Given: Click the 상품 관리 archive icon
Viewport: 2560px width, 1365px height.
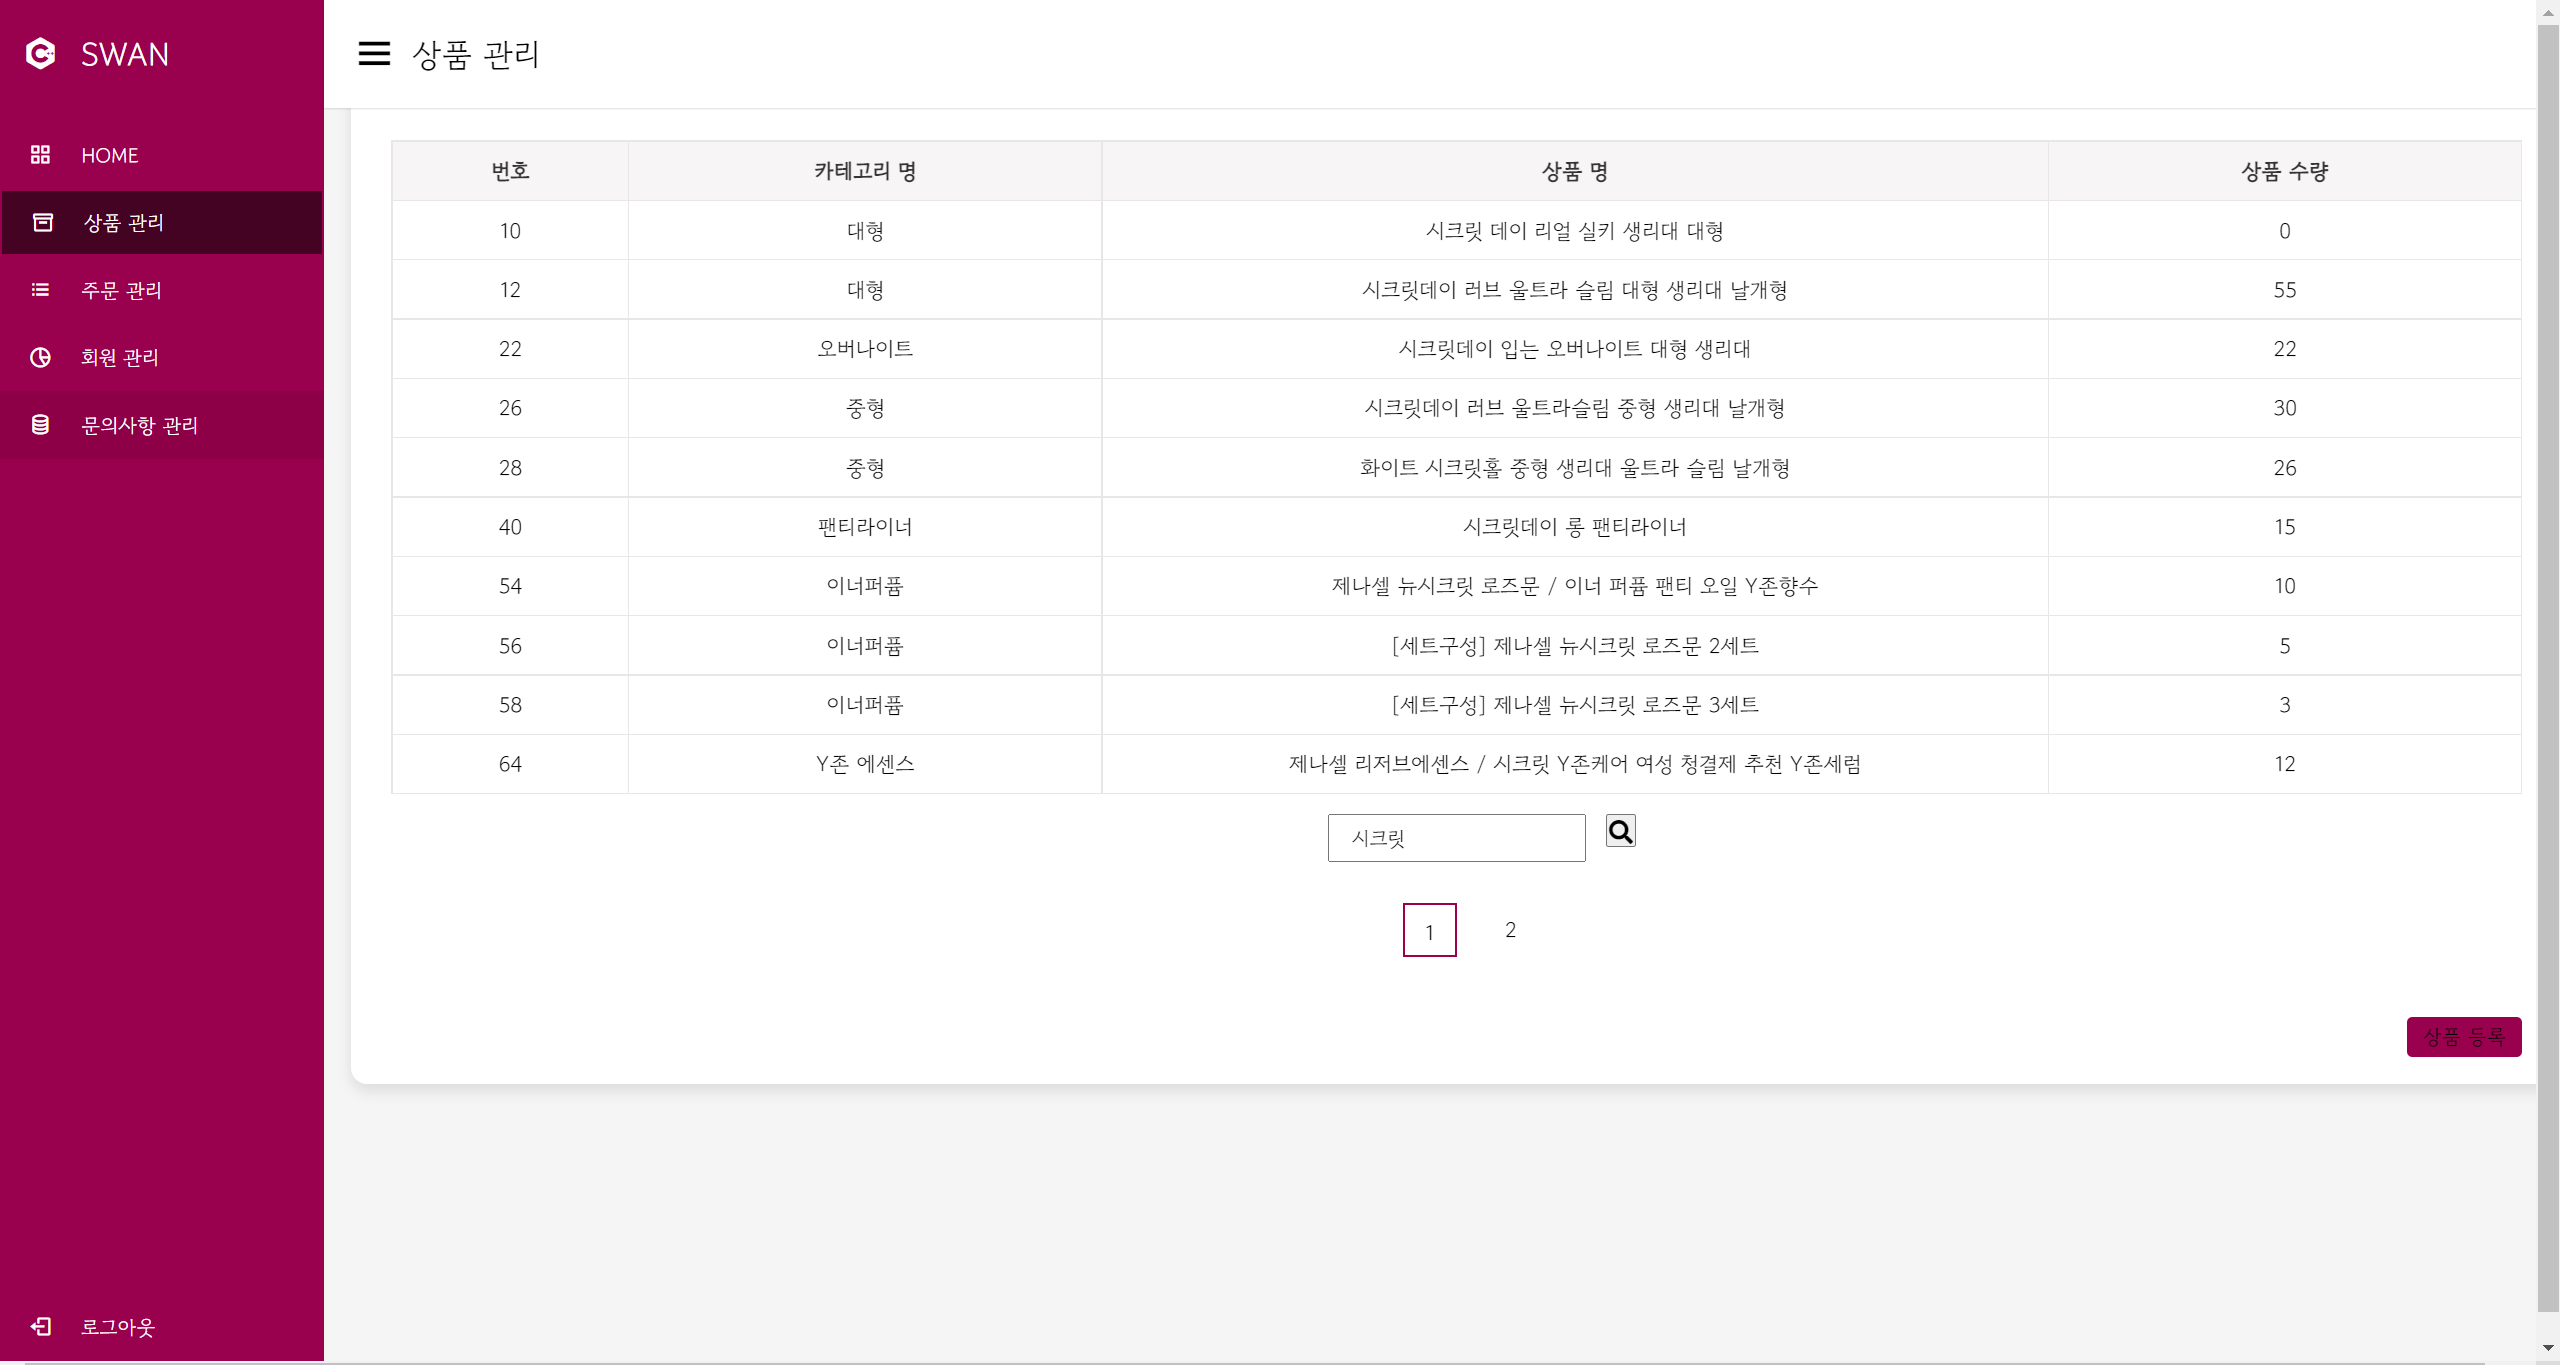Looking at the screenshot, I should coord(42,222).
